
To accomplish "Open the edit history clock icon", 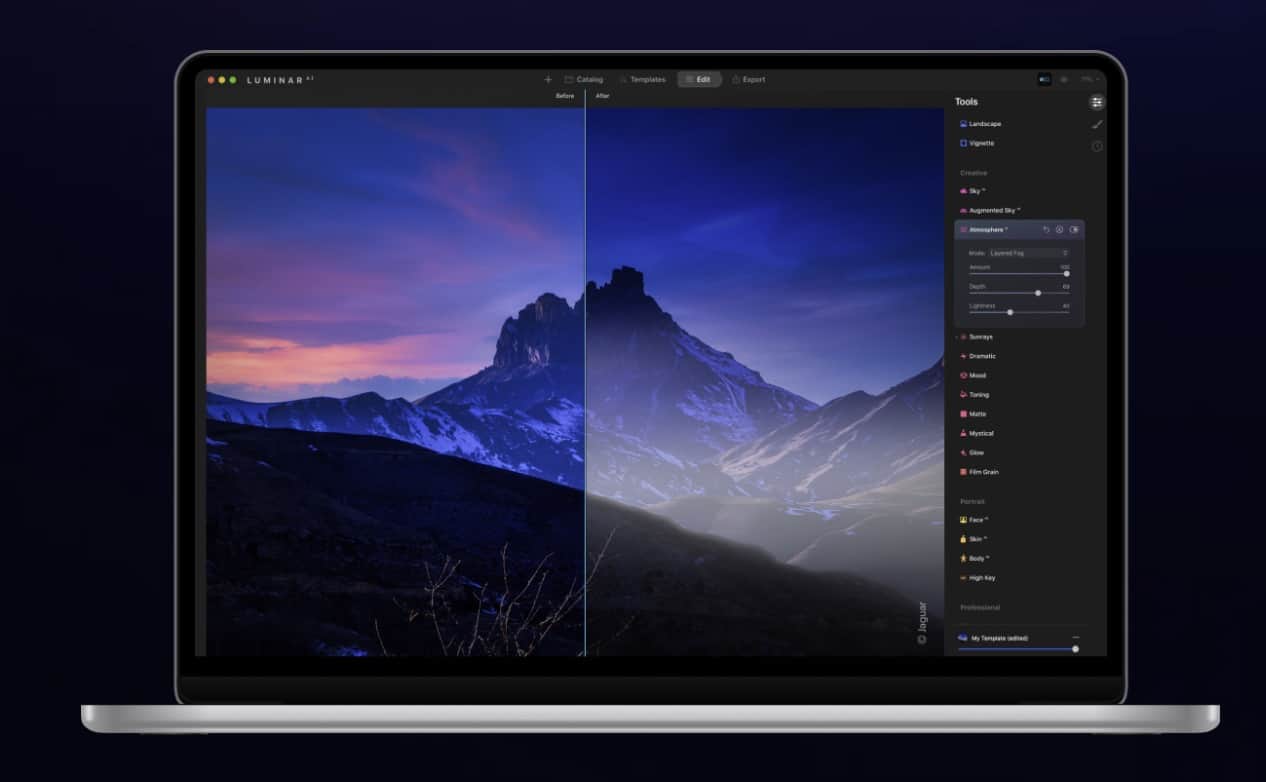I will [1097, 146].
